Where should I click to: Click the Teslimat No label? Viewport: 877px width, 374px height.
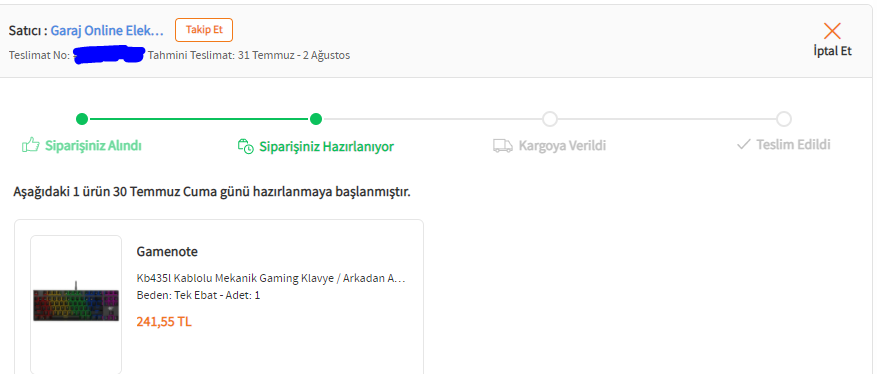[40, 55]
